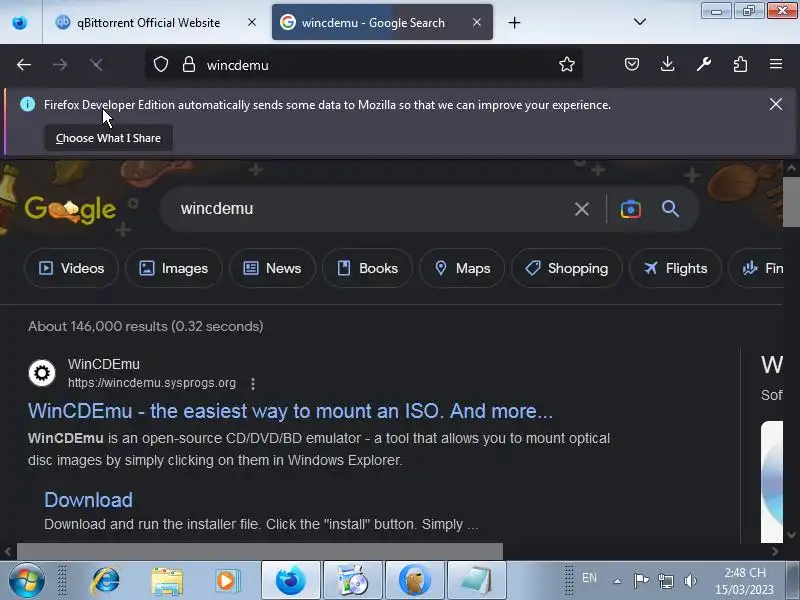
Task: Click the Google logo doodle
Action: pos(70,209)
